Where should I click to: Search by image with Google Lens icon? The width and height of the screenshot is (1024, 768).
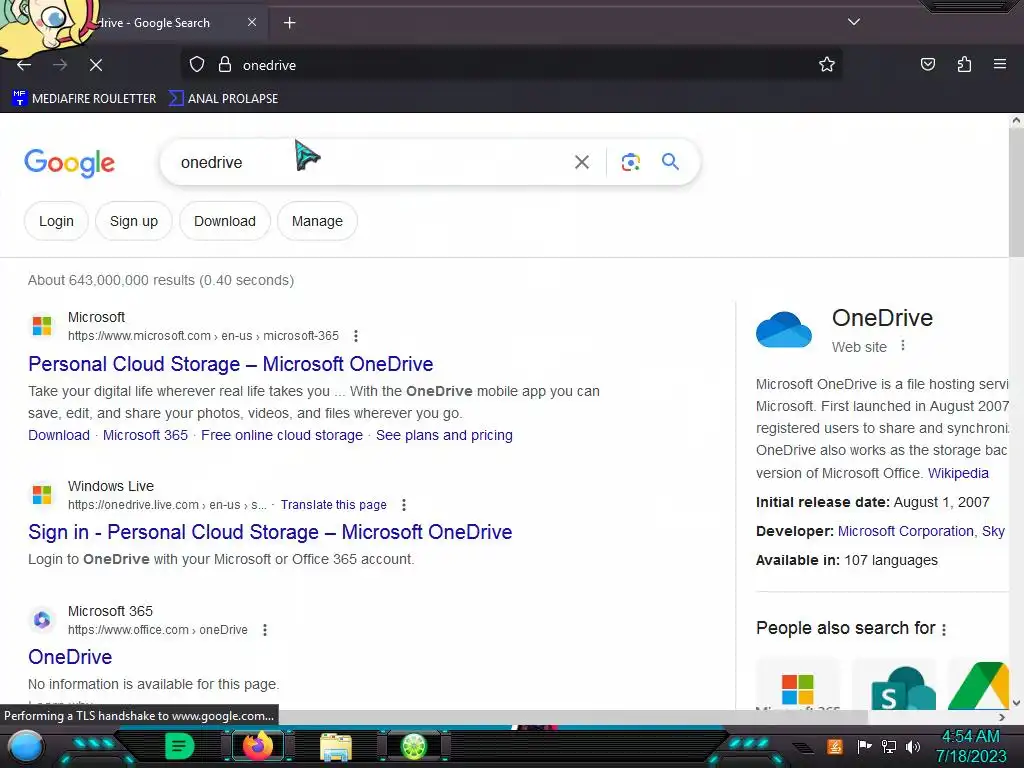[630, 162]
